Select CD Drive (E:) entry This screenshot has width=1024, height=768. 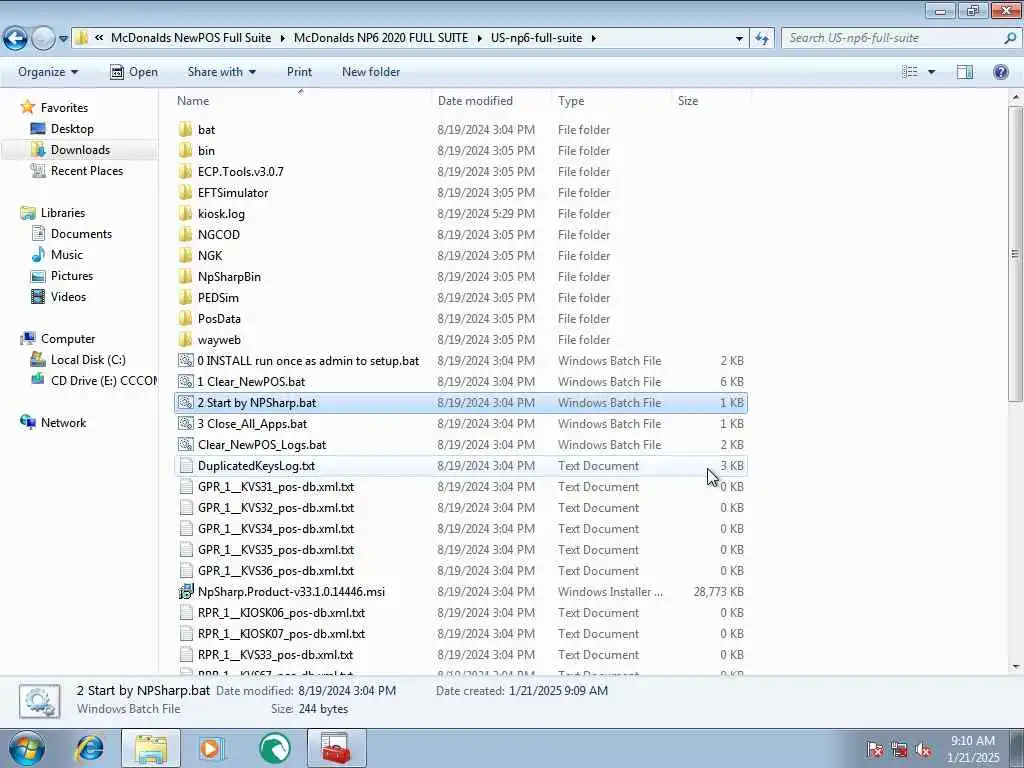point(93,381)
